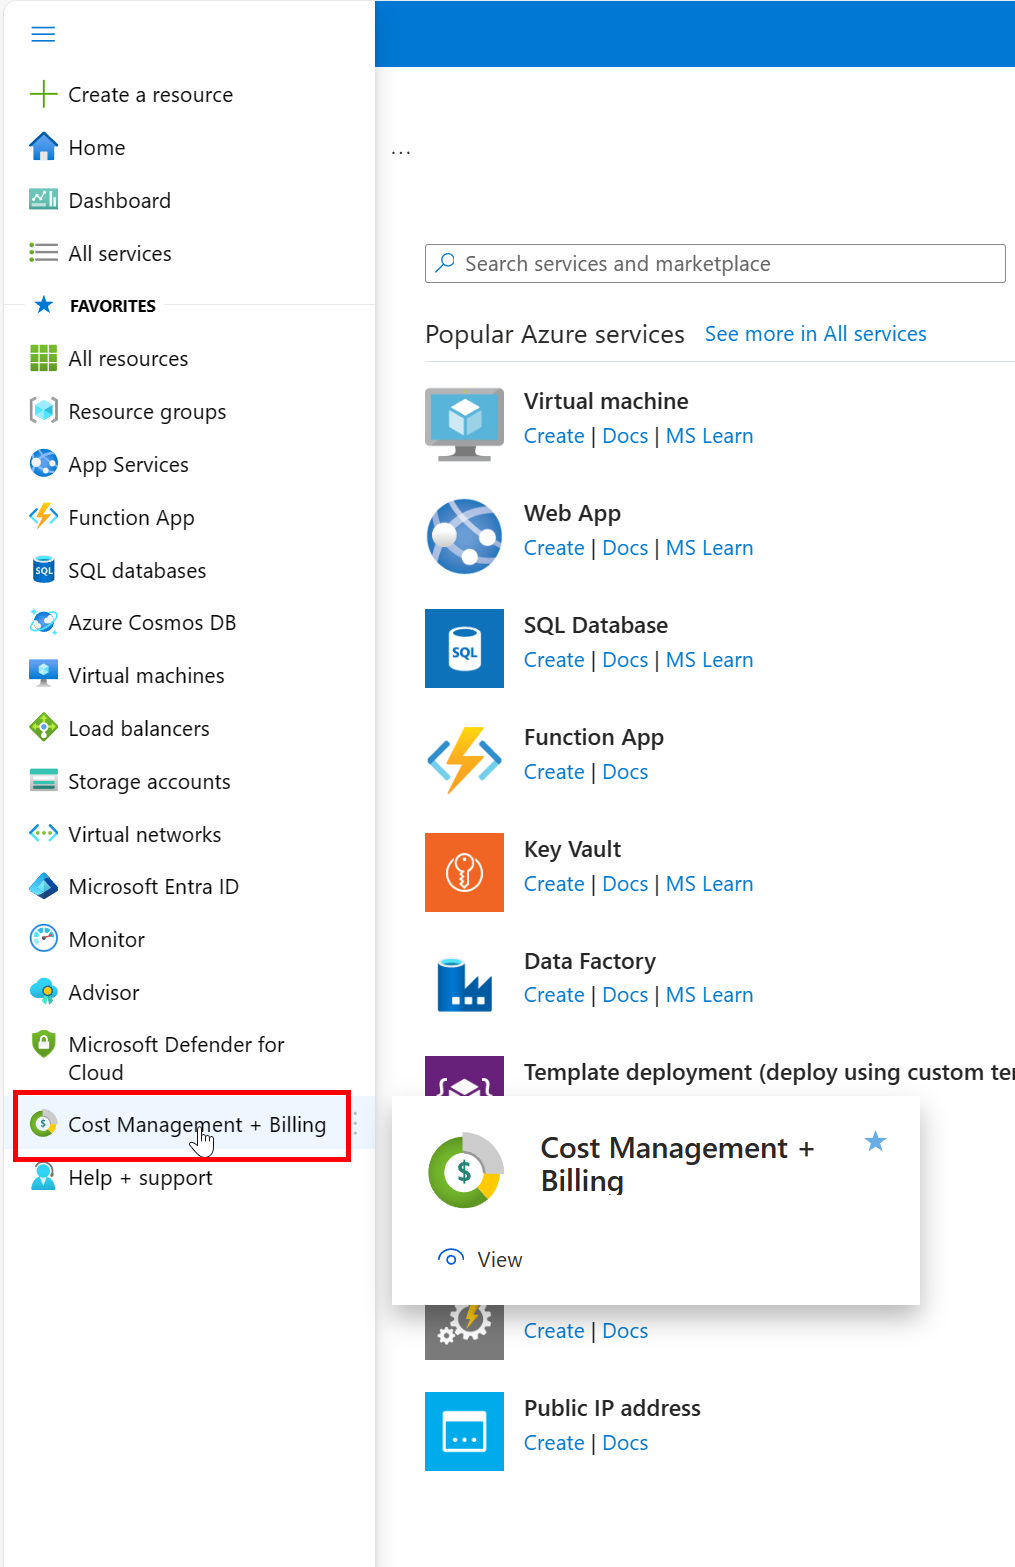Click the Microsoft Defender for Cloud shield icon
The image size is (1015, 1567).
(43, 1044)
